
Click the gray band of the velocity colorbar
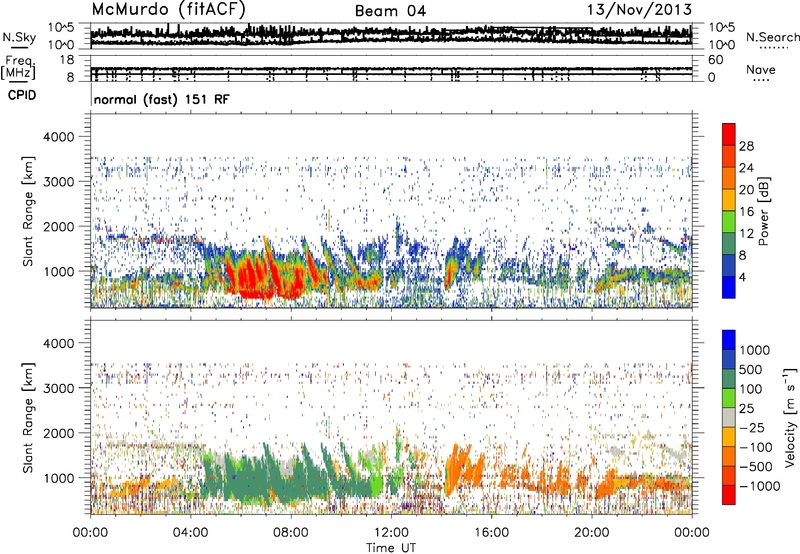[x=729, y=418]
